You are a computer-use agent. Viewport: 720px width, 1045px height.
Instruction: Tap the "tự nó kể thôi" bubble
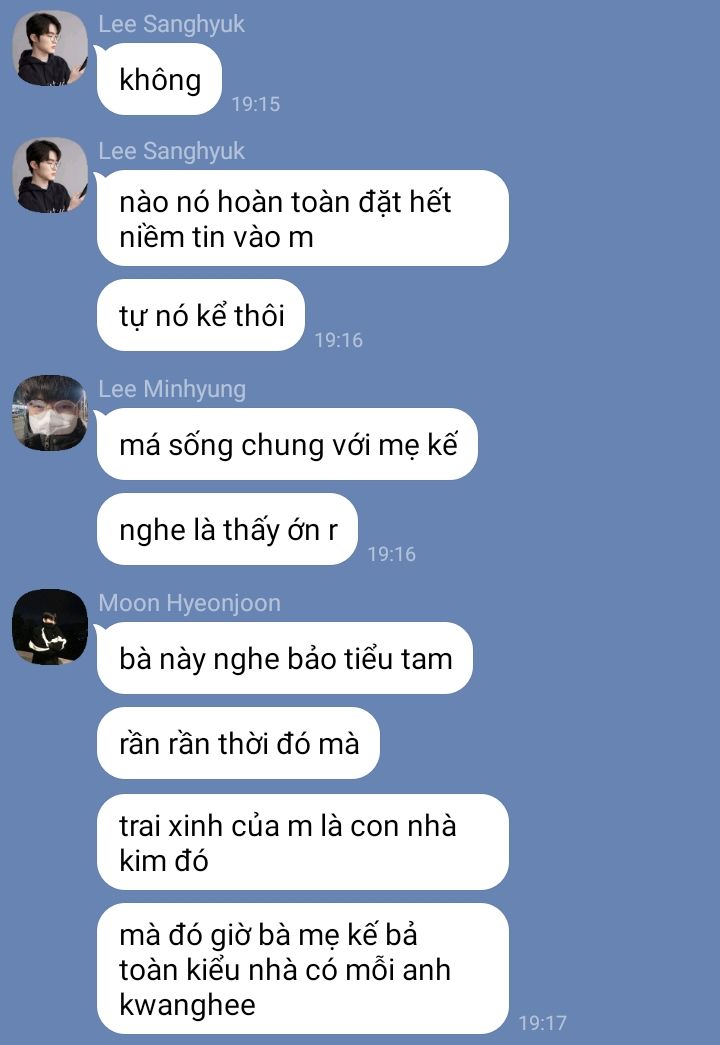coord(201,315)
